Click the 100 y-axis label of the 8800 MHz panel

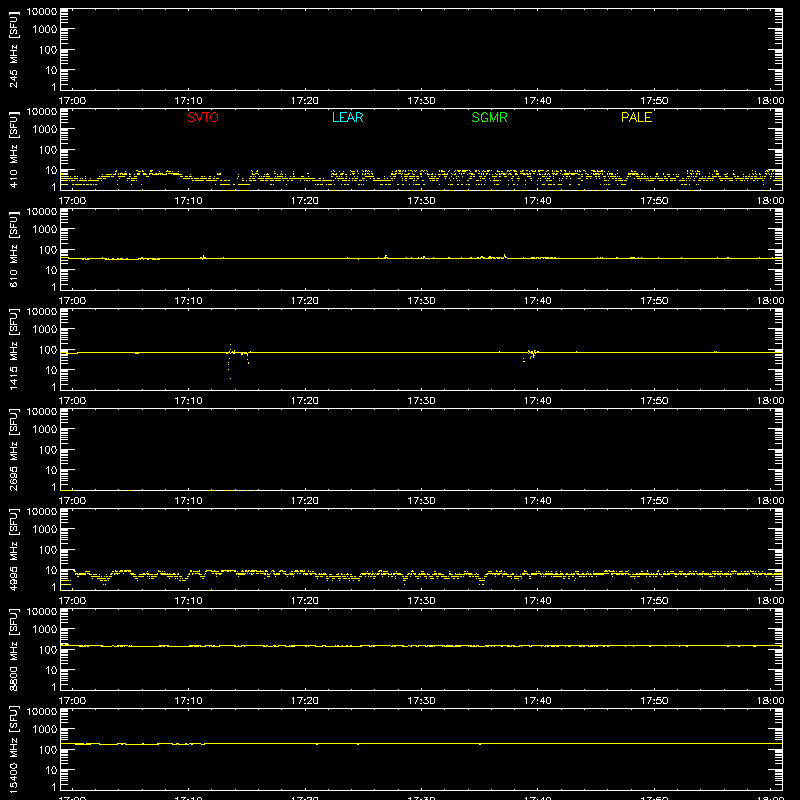point(48,650)
